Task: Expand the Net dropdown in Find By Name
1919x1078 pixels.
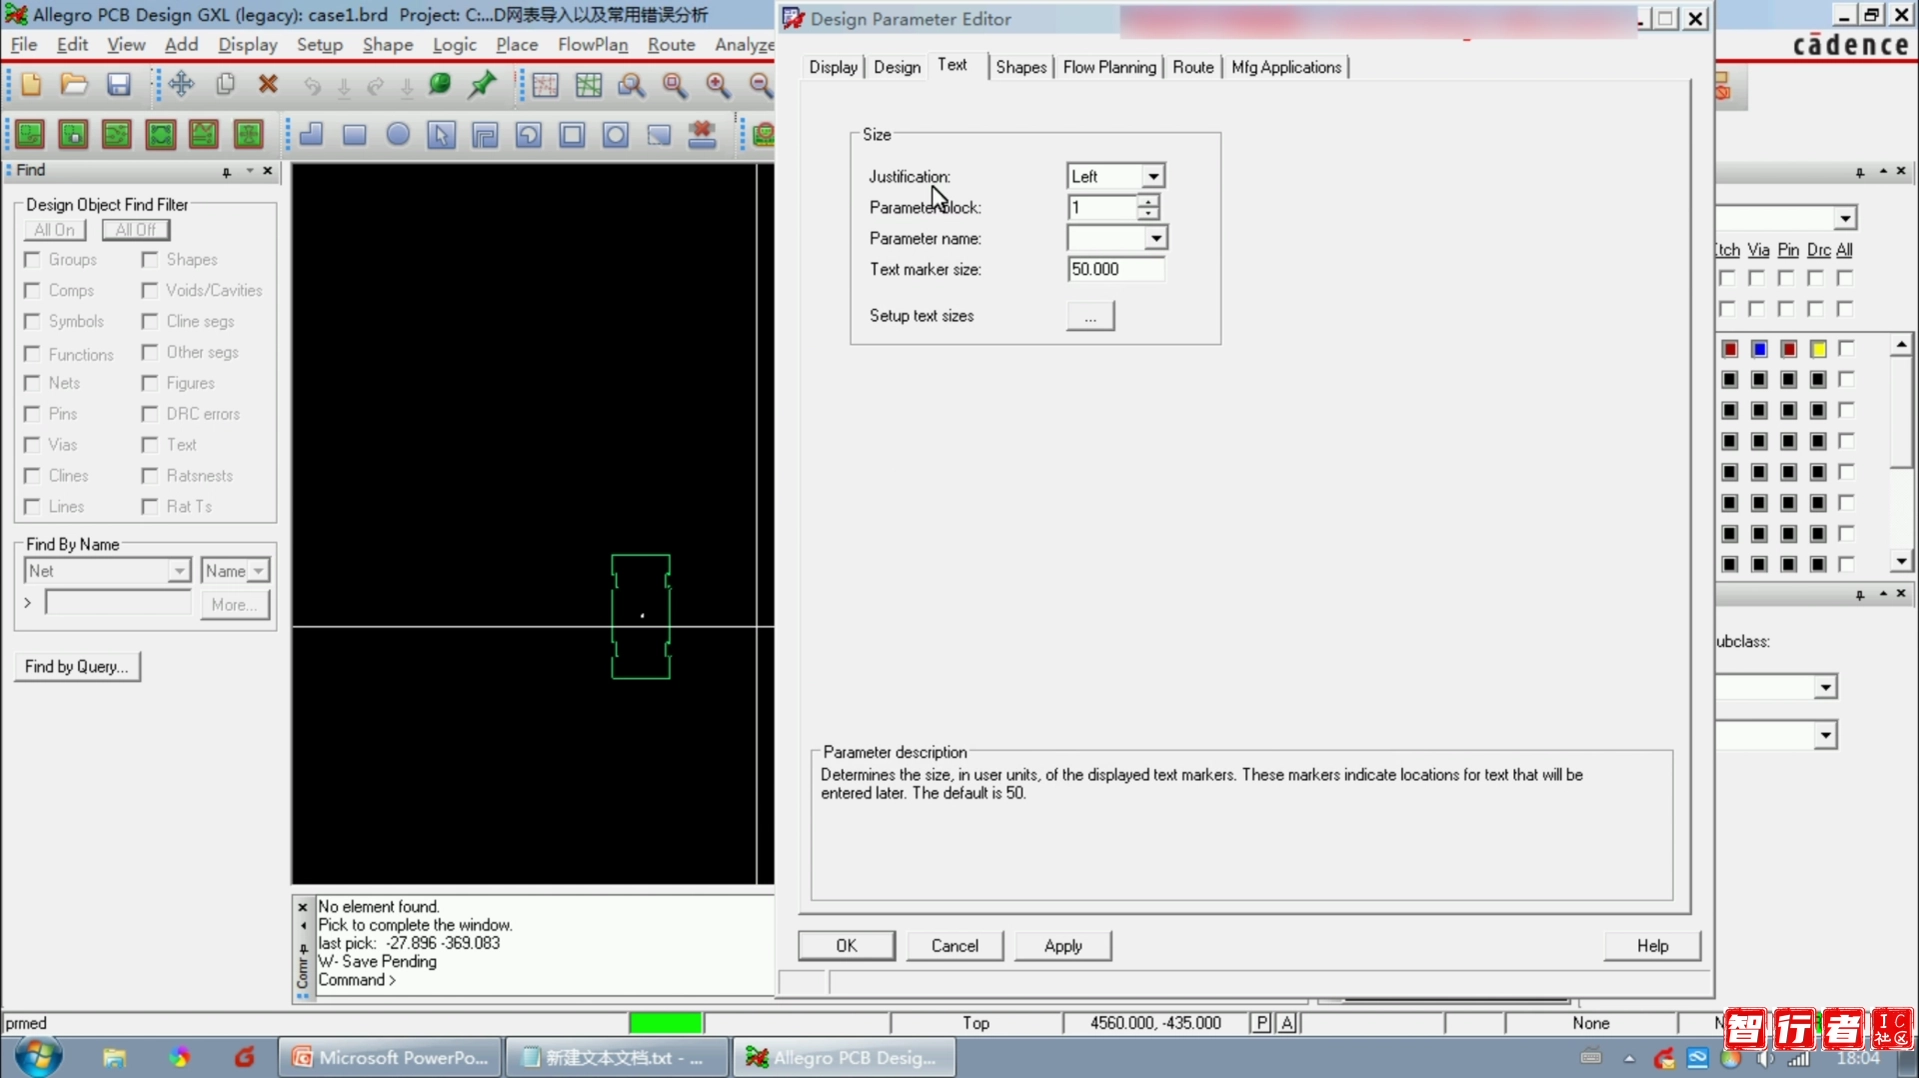Action: coord(178,571)
